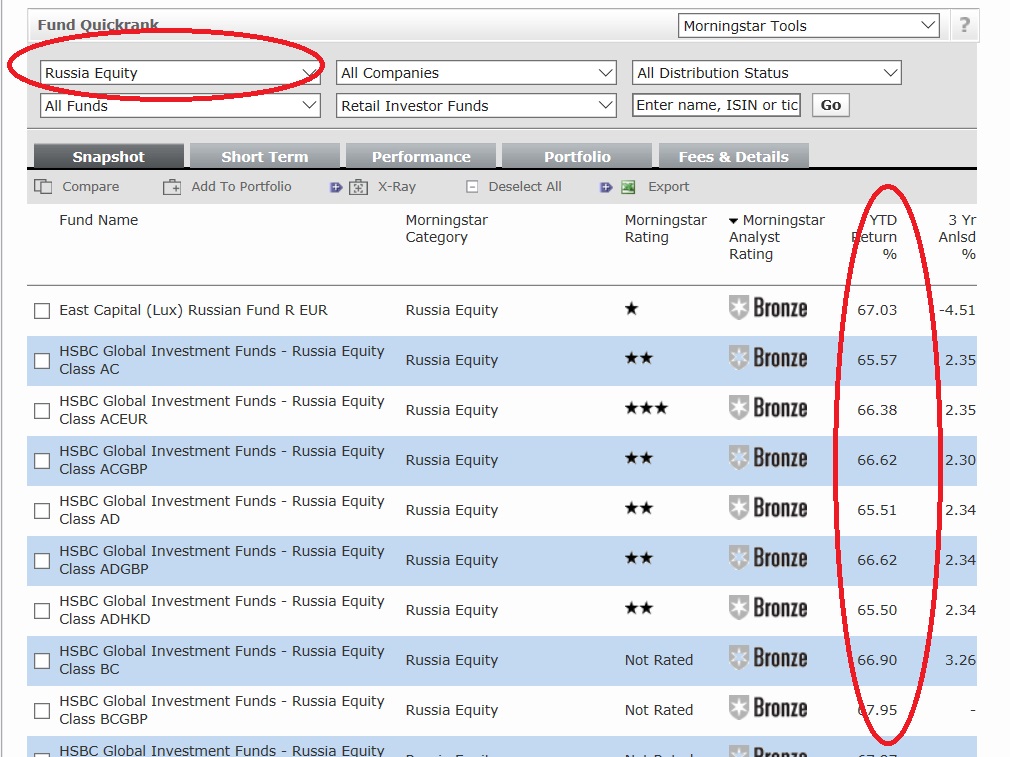Click the Bronze badge for Class AC
The height and width of the screenshot is (757, 1010).
768,358
